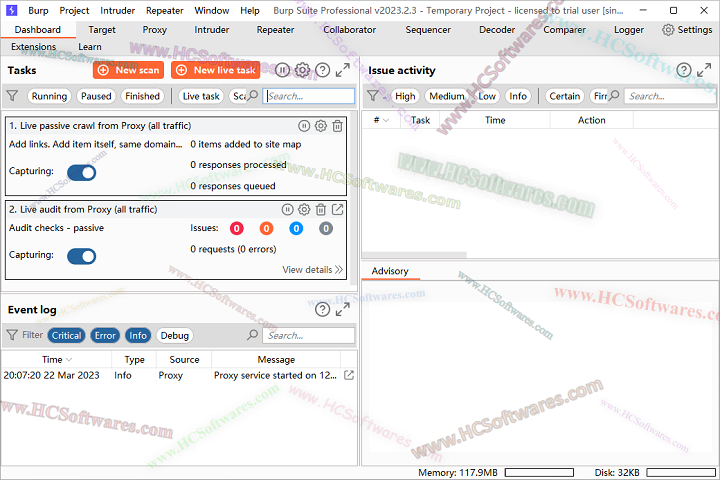Screen dimensions: 720x480
Task: Create a New live task
Action: [x=215, y=70]
